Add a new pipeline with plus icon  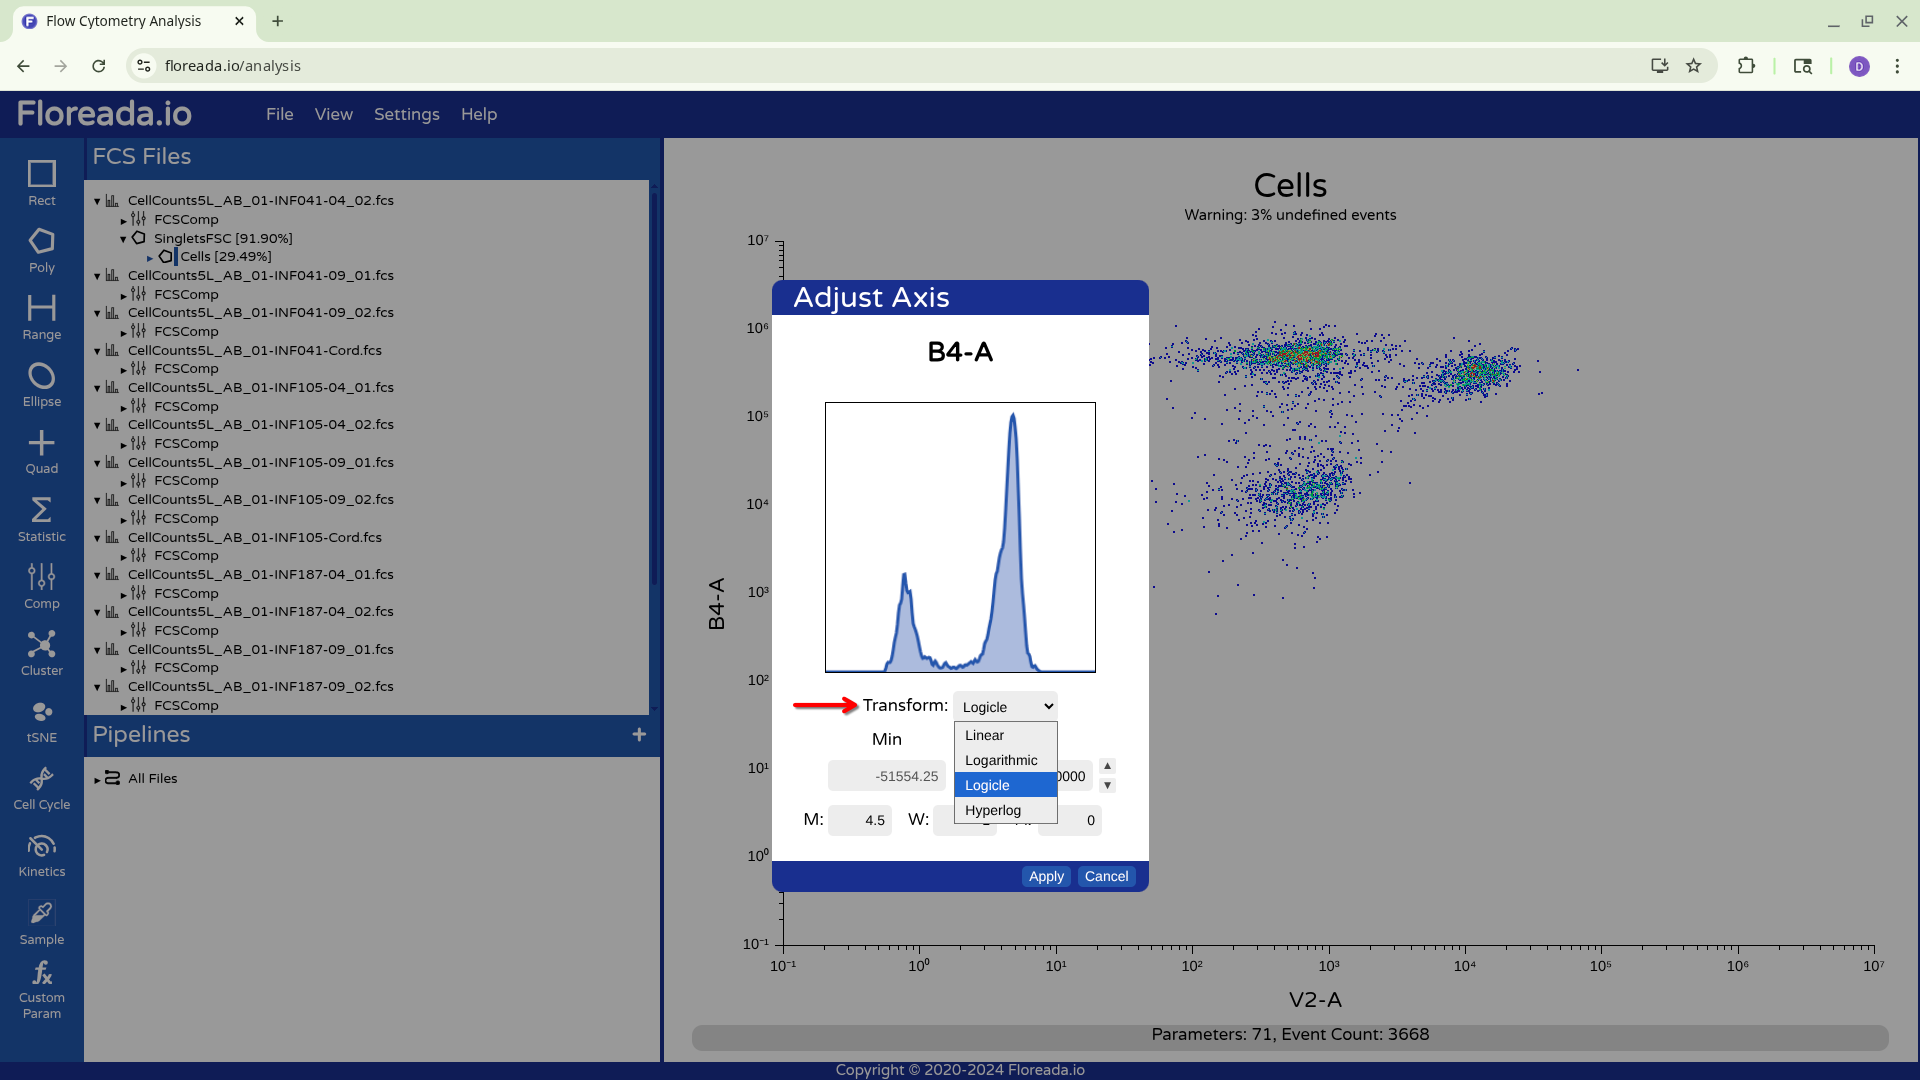pos(639,735)
